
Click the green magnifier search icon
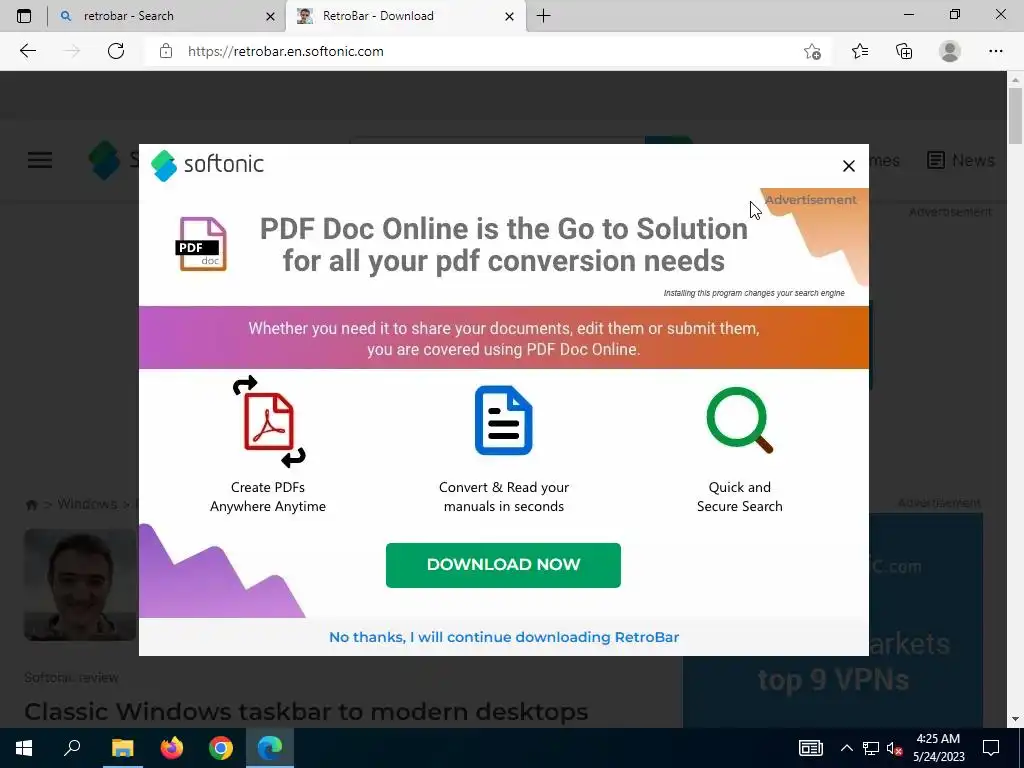coord(739,420)
